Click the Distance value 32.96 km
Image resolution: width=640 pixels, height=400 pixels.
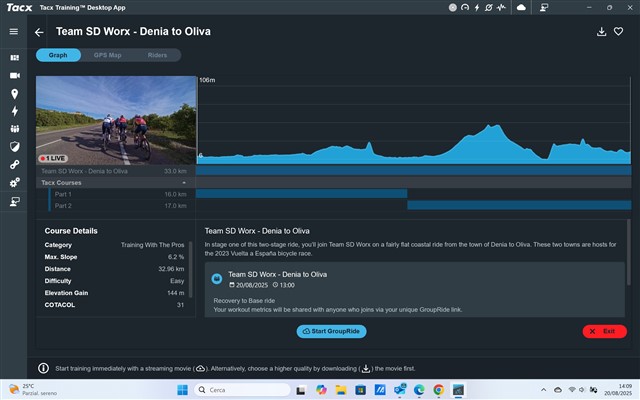click(x=171, y=269)
